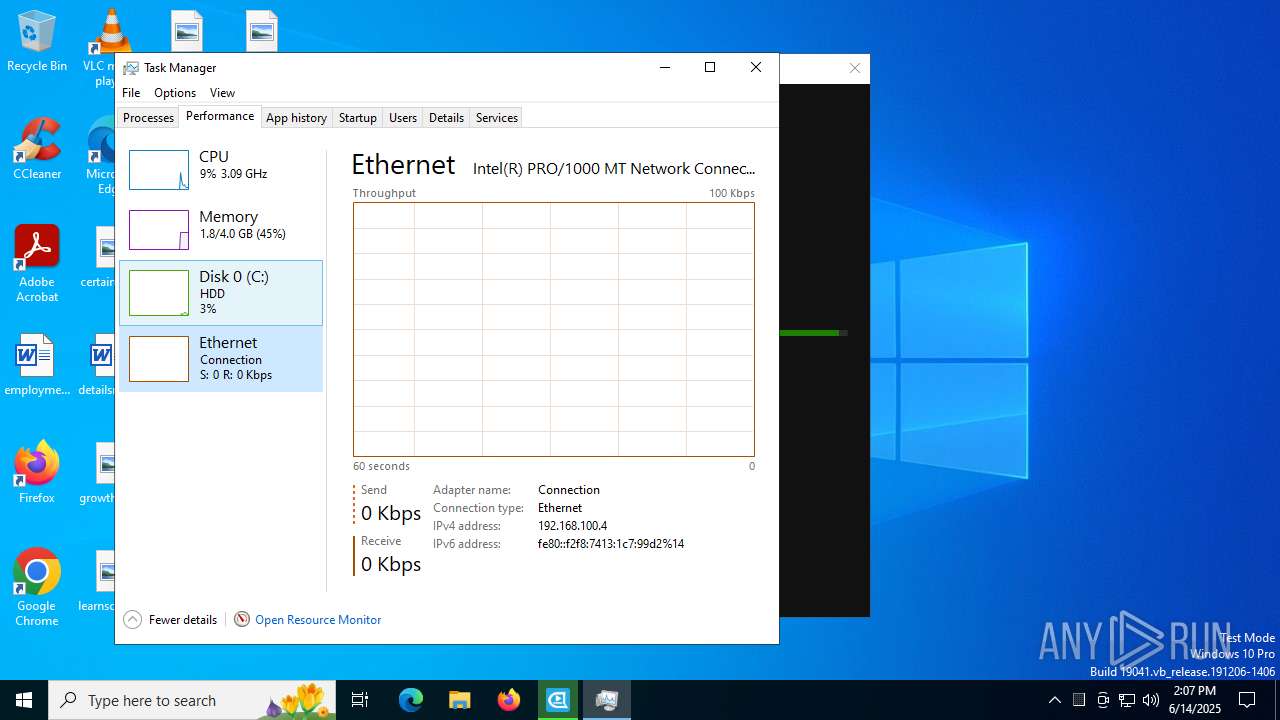1280x720 pixels.
Task: Close the Task Manager window
Action: click(x=756, y=67)
